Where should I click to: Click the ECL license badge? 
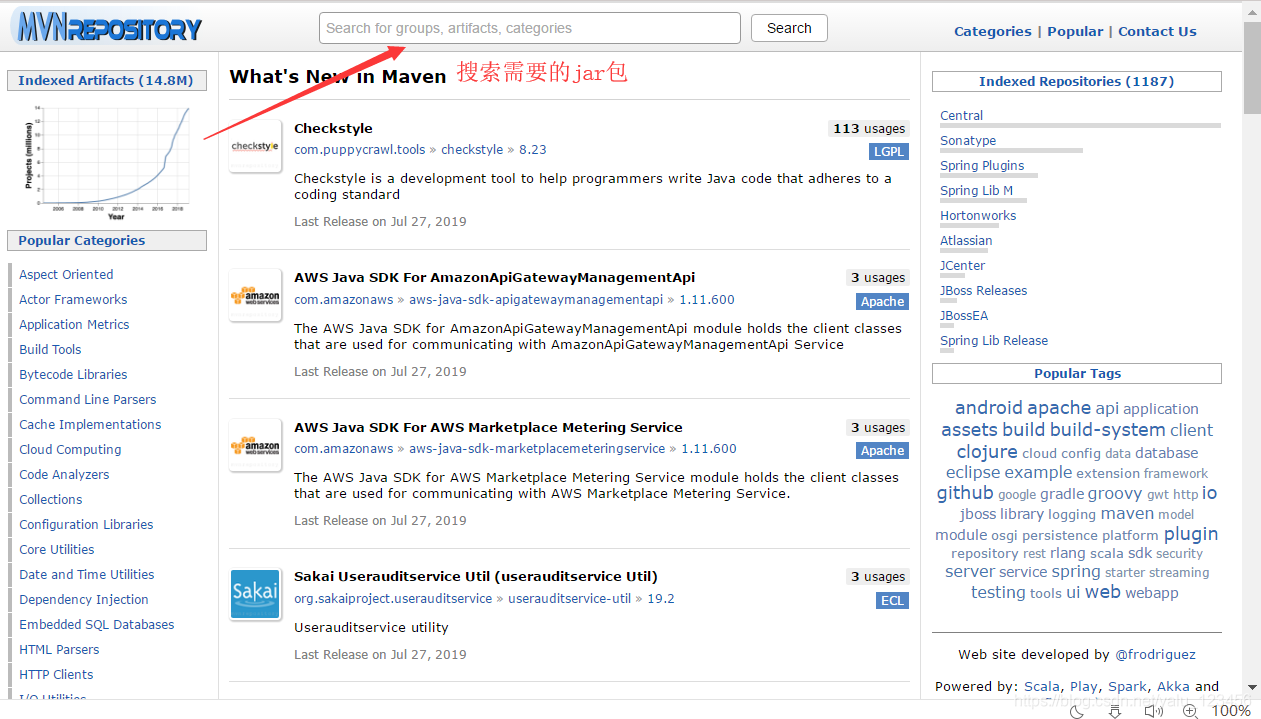tap(892, 600)
